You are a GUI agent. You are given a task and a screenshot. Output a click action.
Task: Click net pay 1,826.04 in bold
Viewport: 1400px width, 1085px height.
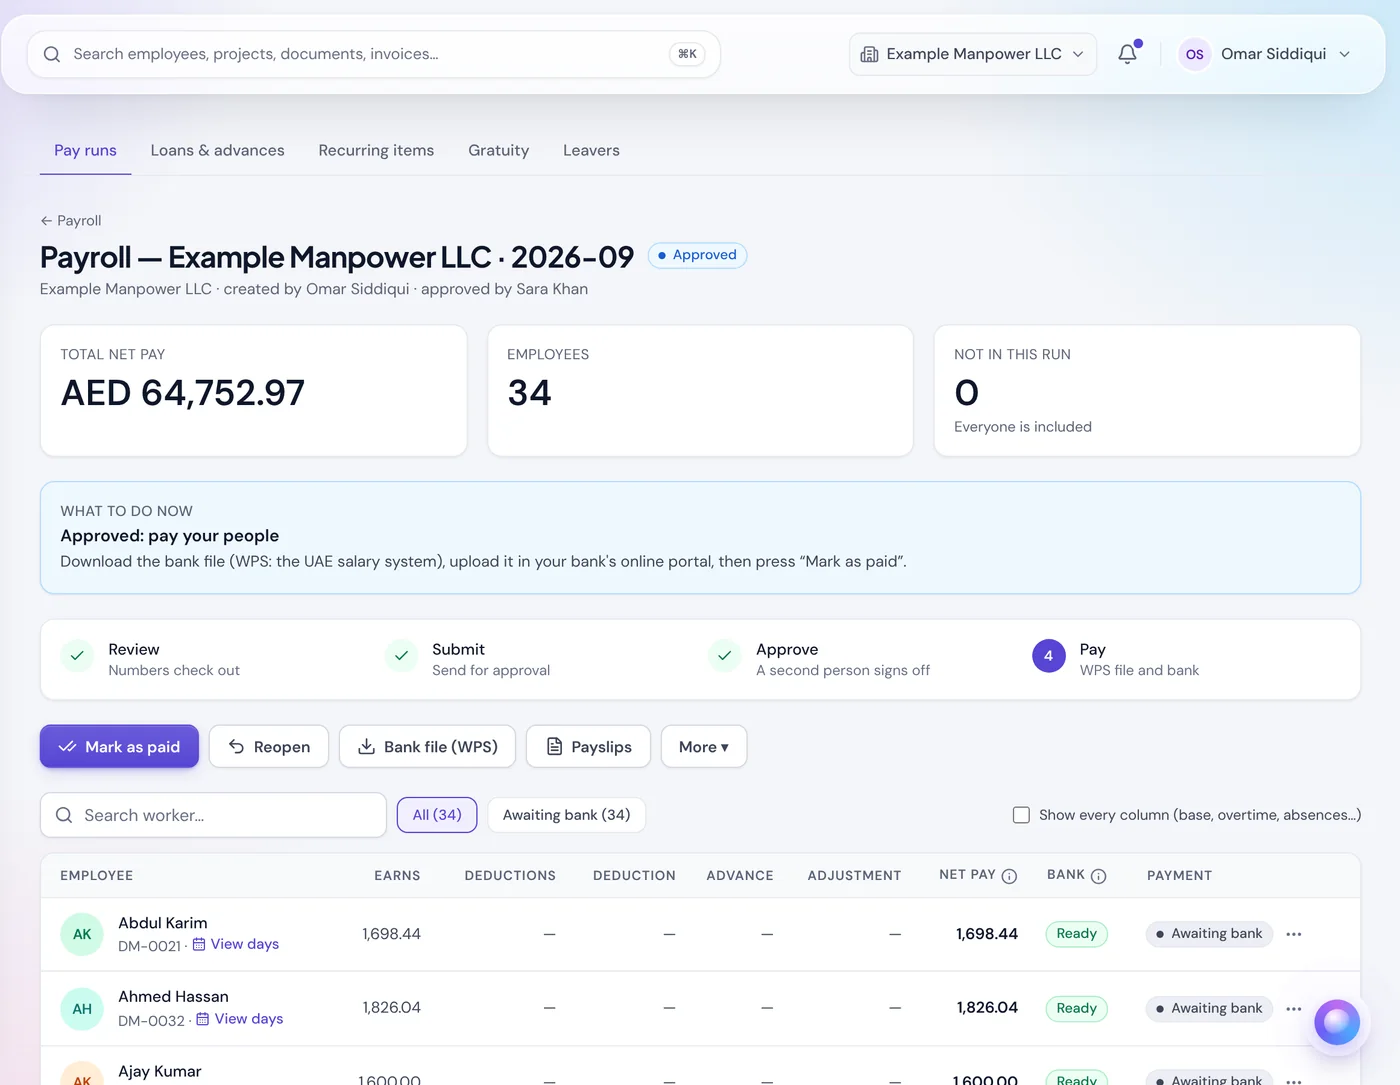(987, 1008)
